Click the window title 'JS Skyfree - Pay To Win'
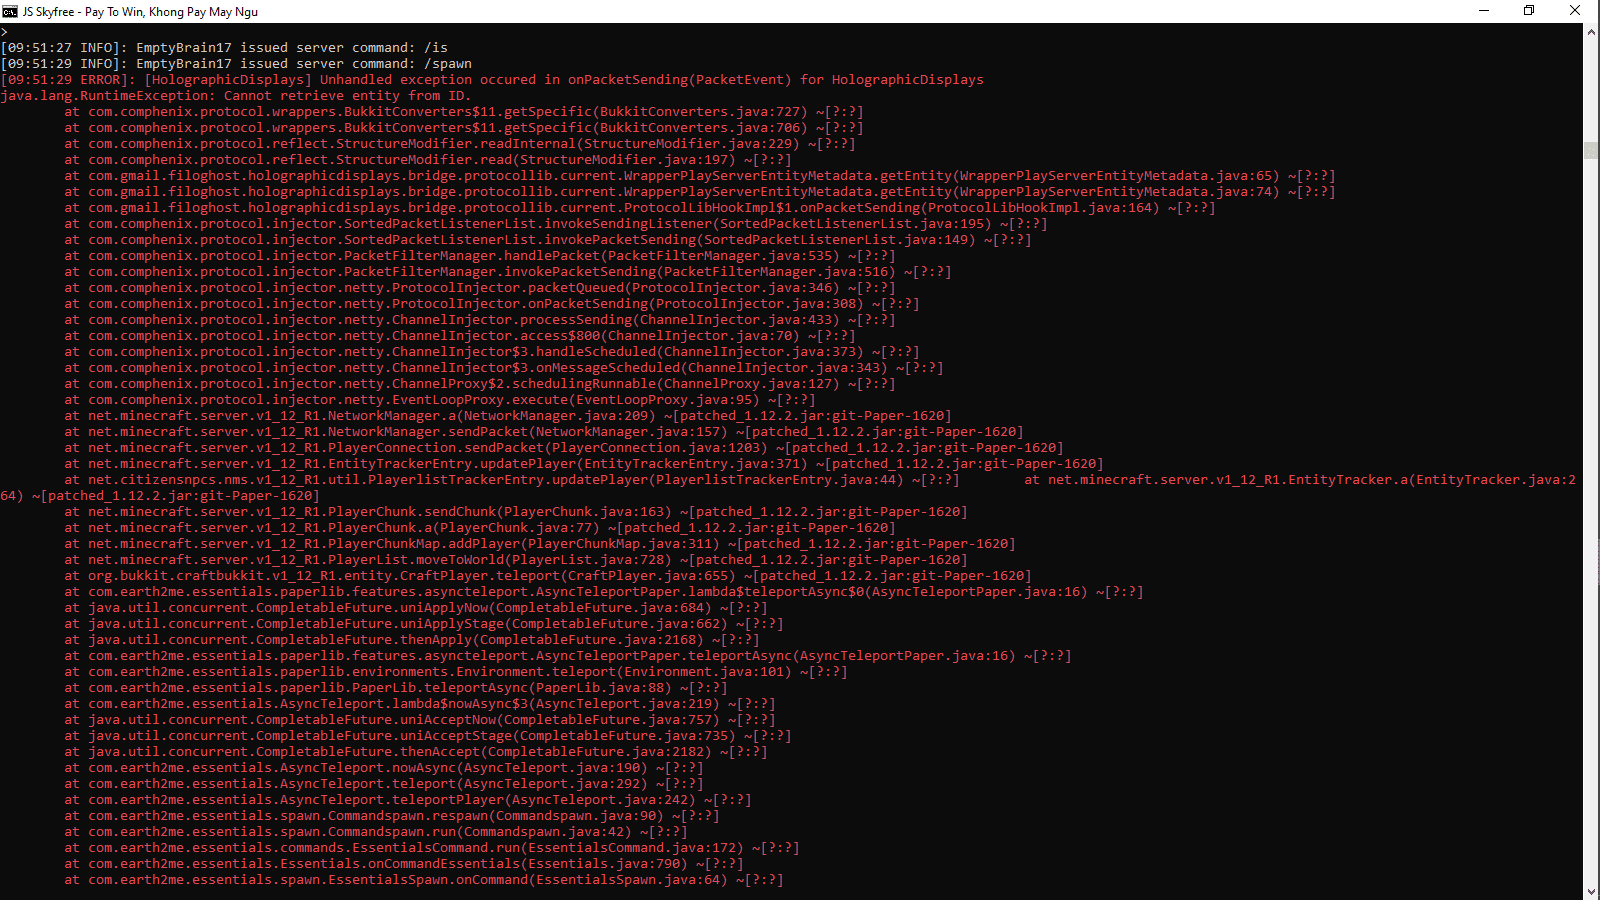Viewport: 1600px width, 900px height. pyautogui.click(x=140, y=12)
